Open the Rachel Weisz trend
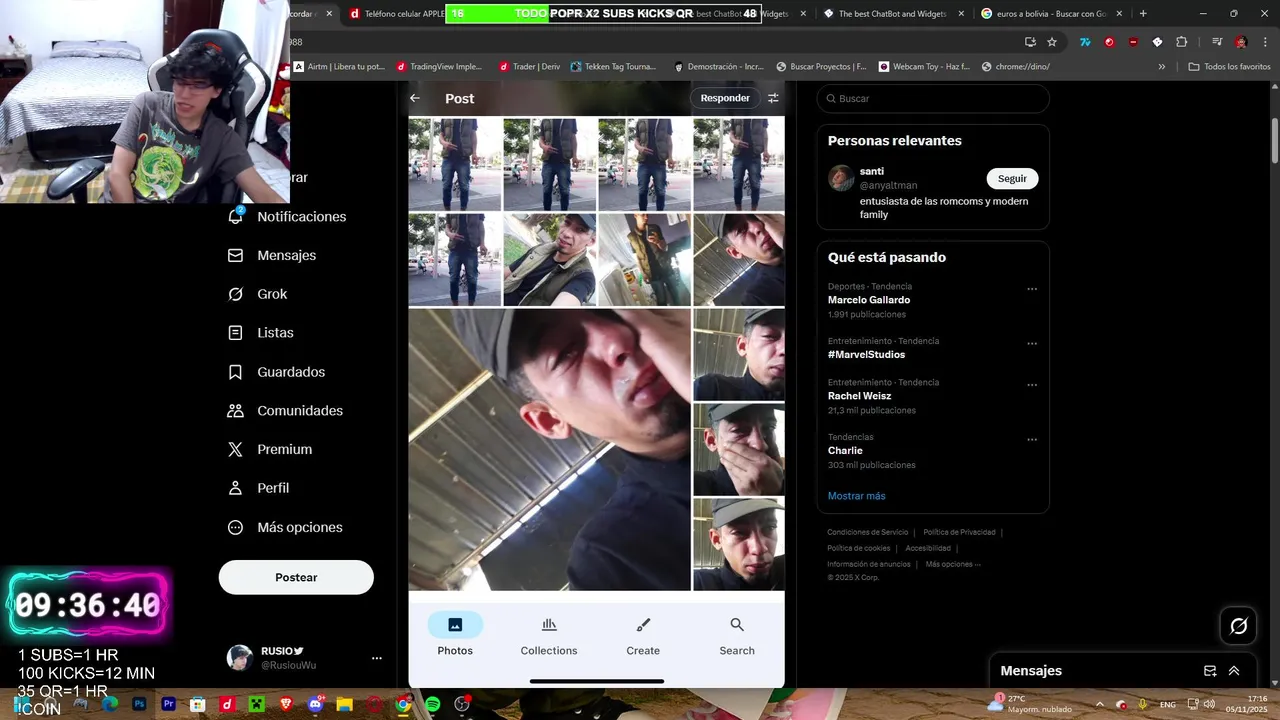Screen dimensions: 1280x720 click(x=859, y=396)
